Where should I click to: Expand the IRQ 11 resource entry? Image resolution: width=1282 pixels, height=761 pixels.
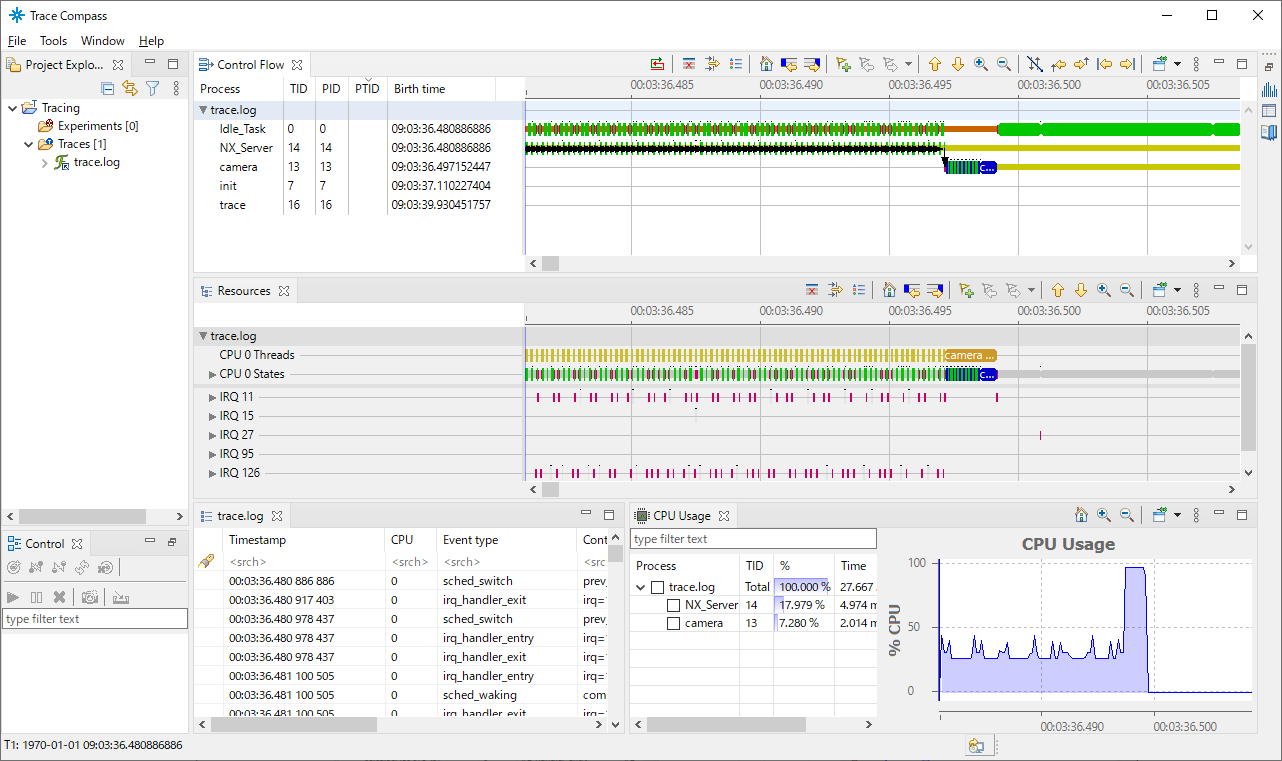212,397
